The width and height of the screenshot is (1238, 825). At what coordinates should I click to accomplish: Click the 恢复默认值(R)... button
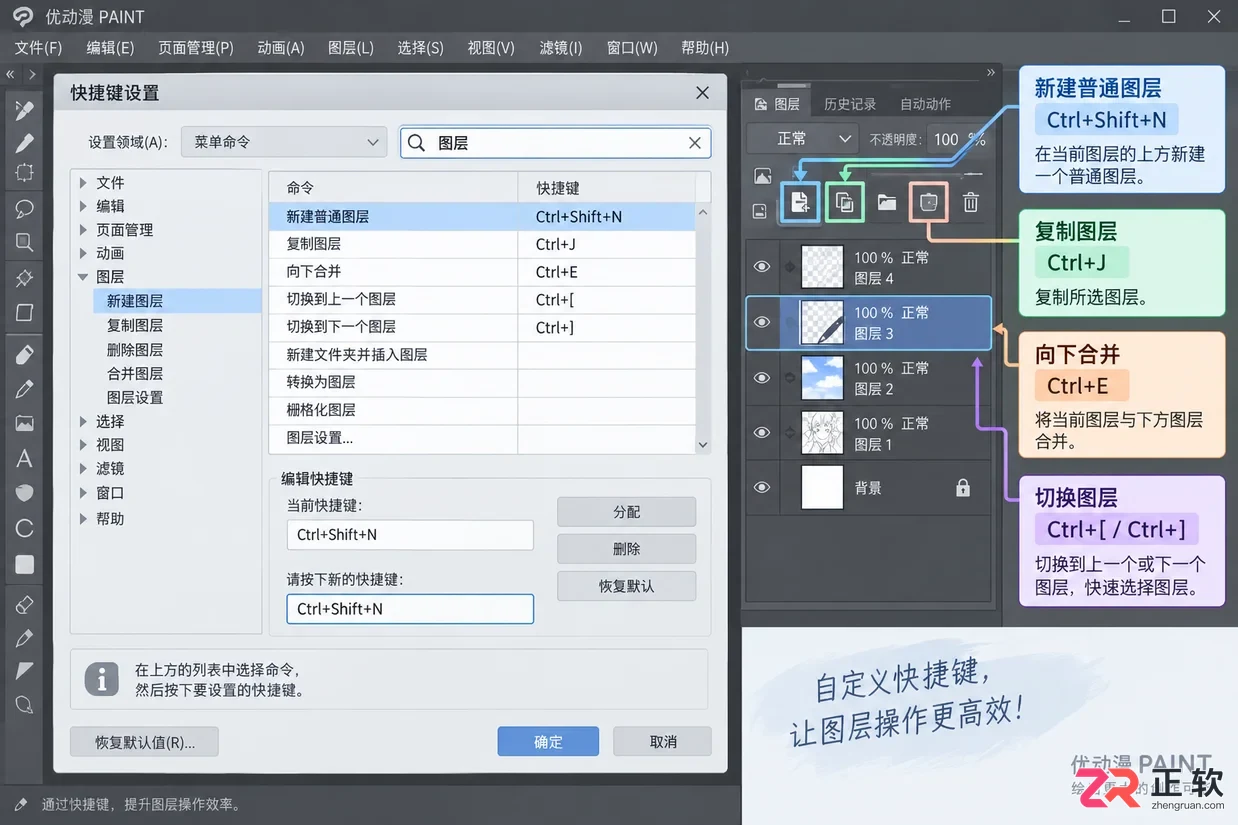click(144, 742)
